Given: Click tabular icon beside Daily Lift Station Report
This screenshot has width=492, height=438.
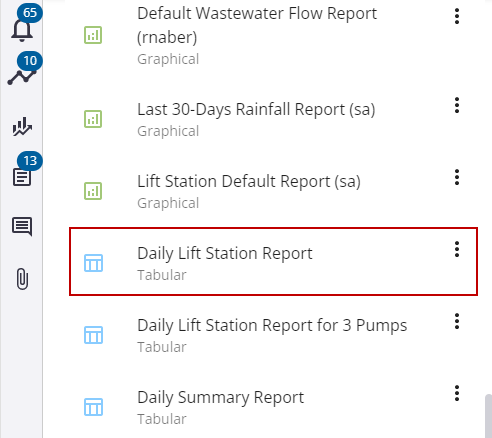Looking at the screenshot, I should tap(93, 263).
